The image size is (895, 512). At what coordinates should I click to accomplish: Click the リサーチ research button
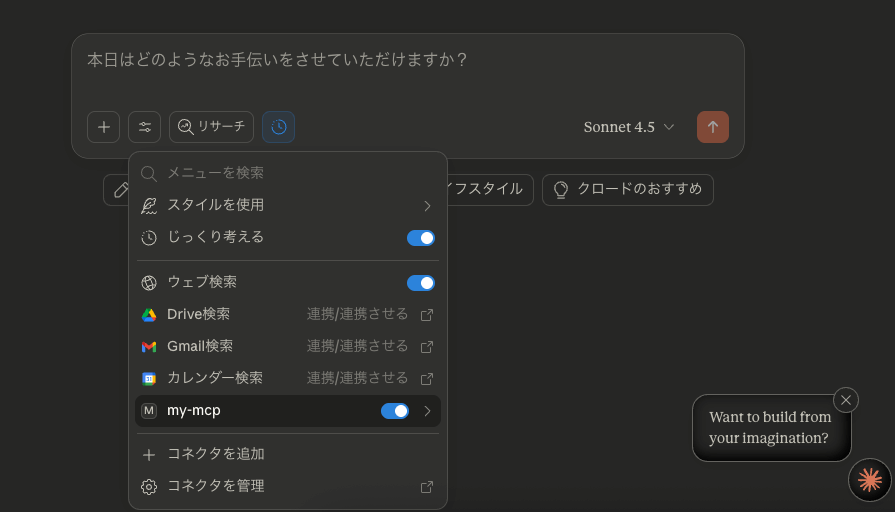coord(211,127)
